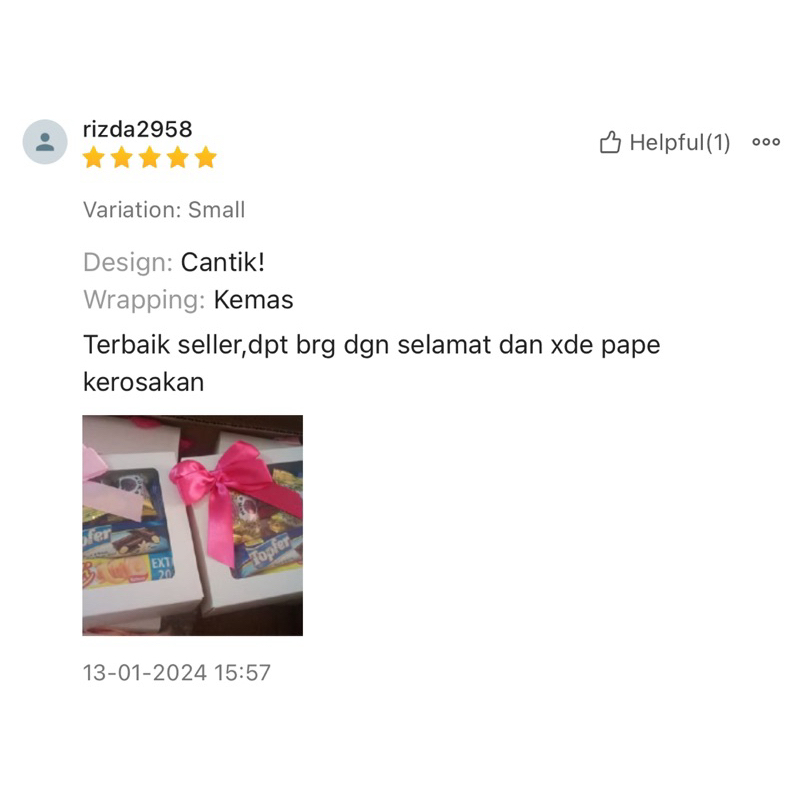Viewport: 800px width, 800px height.
Task: Click the Wrapping label
Action: pyautogui.click(x=144, y=299)
